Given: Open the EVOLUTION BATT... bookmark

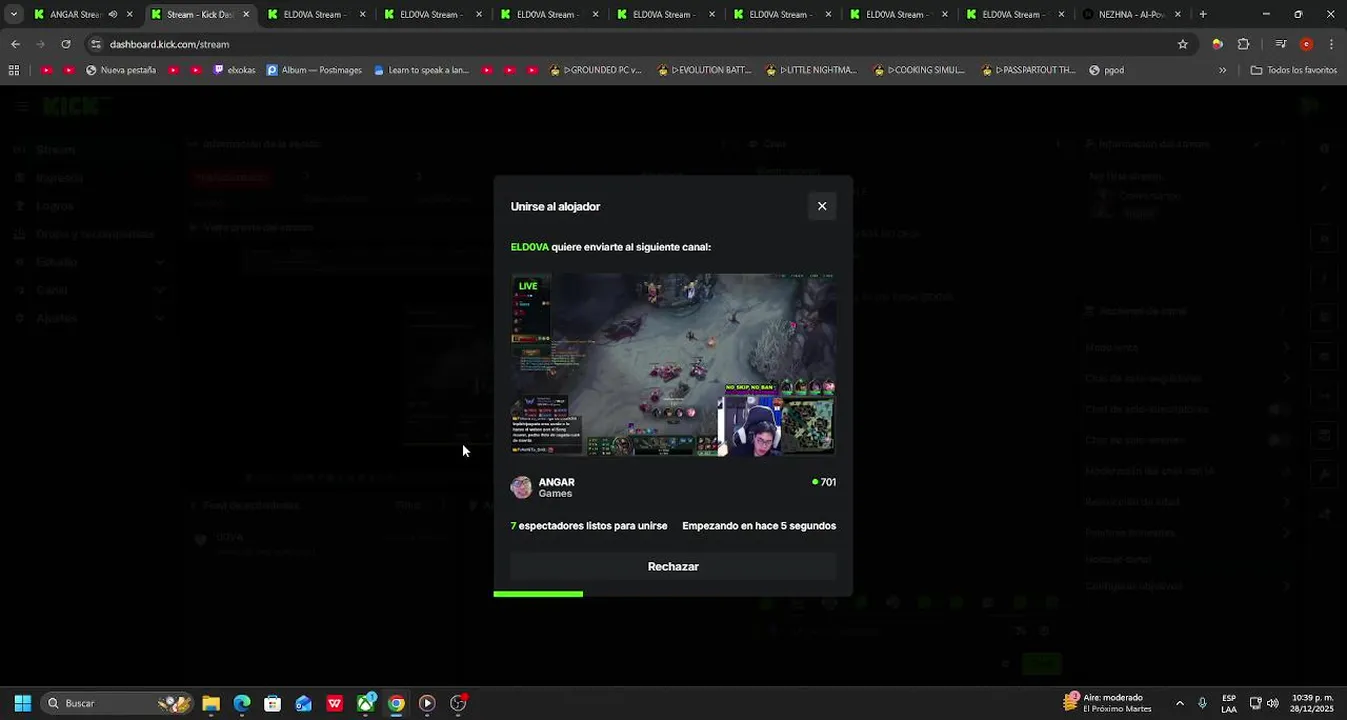Looking at the screenshot, I should pyautogui.click(x=704, y=70).
